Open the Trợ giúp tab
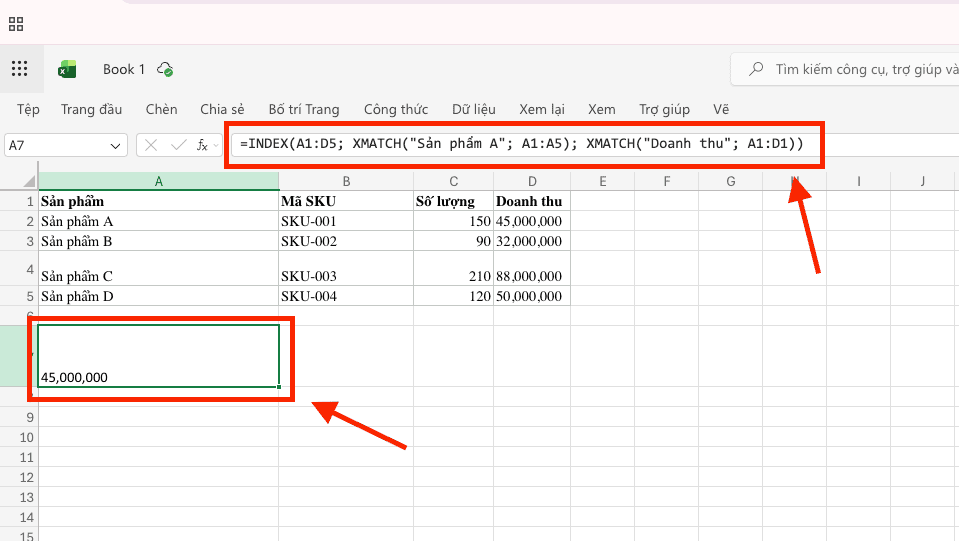 (664, 109)
